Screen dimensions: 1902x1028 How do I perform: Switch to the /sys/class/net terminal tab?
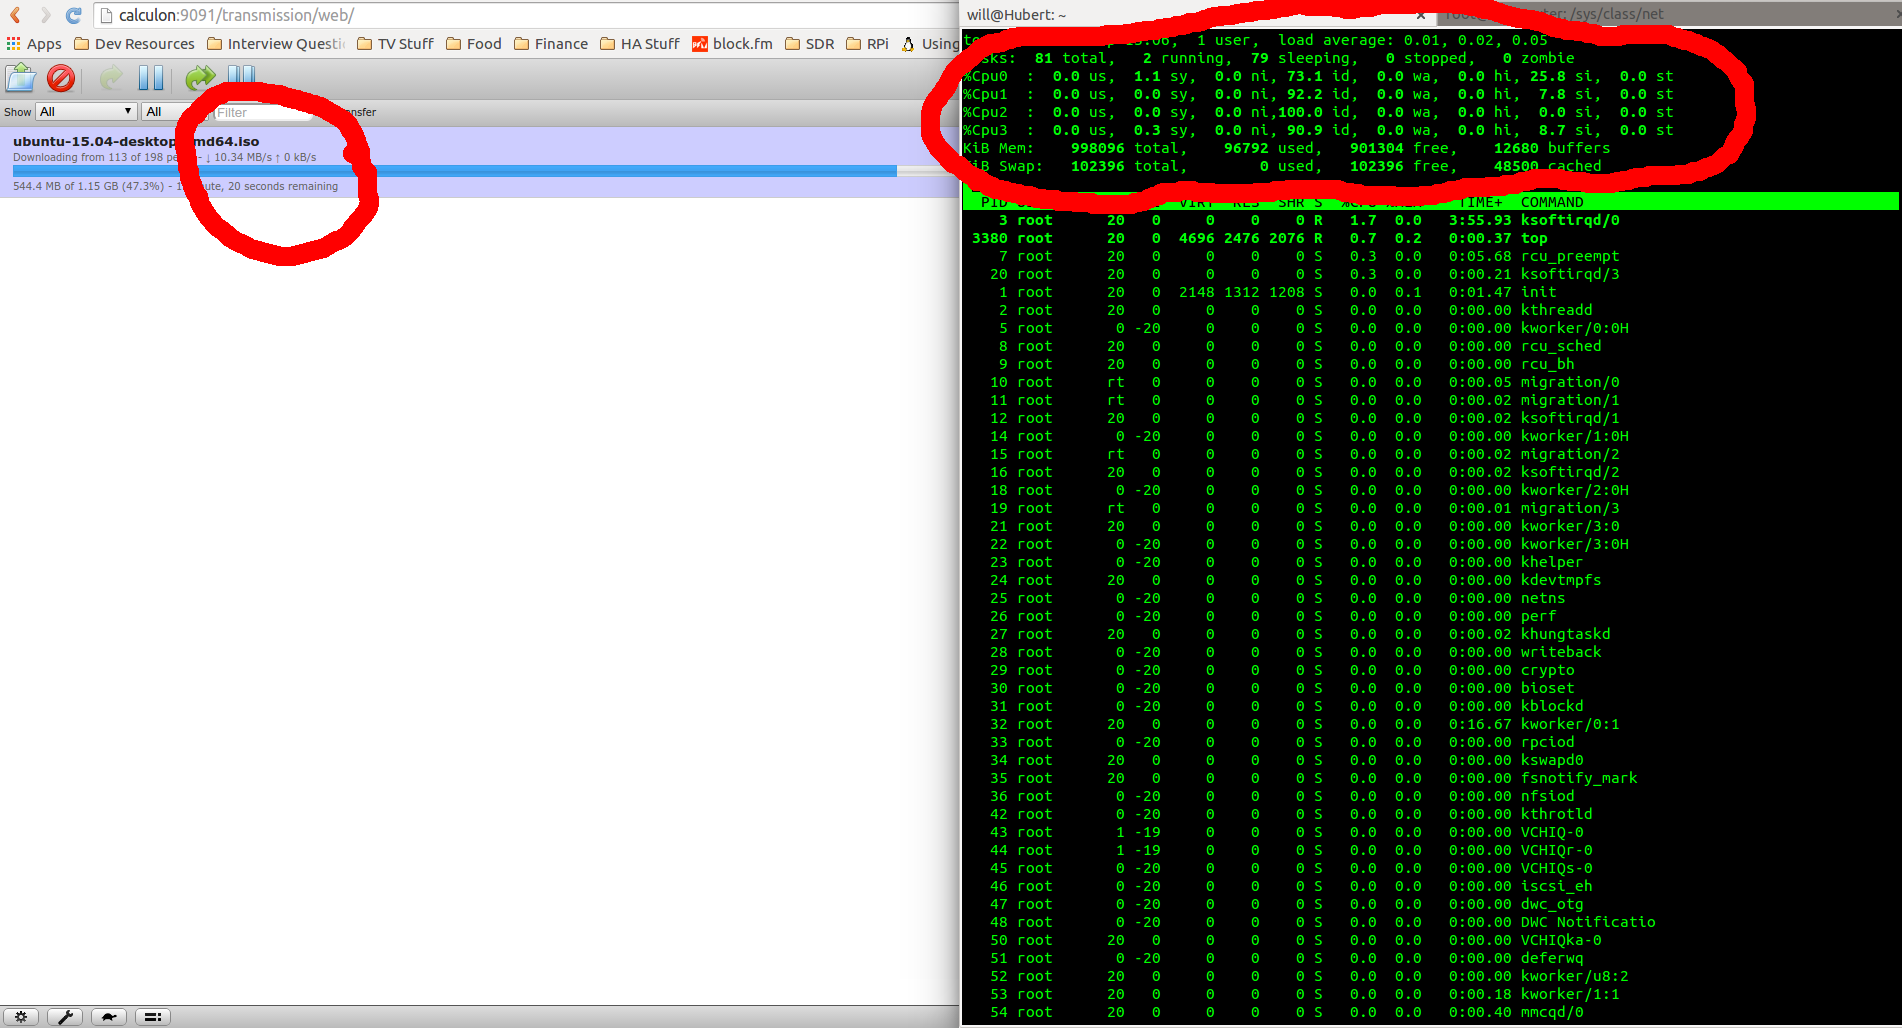click(x=1670, y=14)
